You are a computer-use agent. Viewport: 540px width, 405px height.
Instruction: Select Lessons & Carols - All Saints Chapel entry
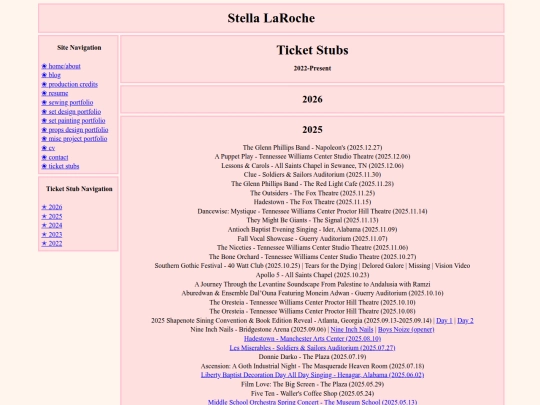tap(312, 166)
